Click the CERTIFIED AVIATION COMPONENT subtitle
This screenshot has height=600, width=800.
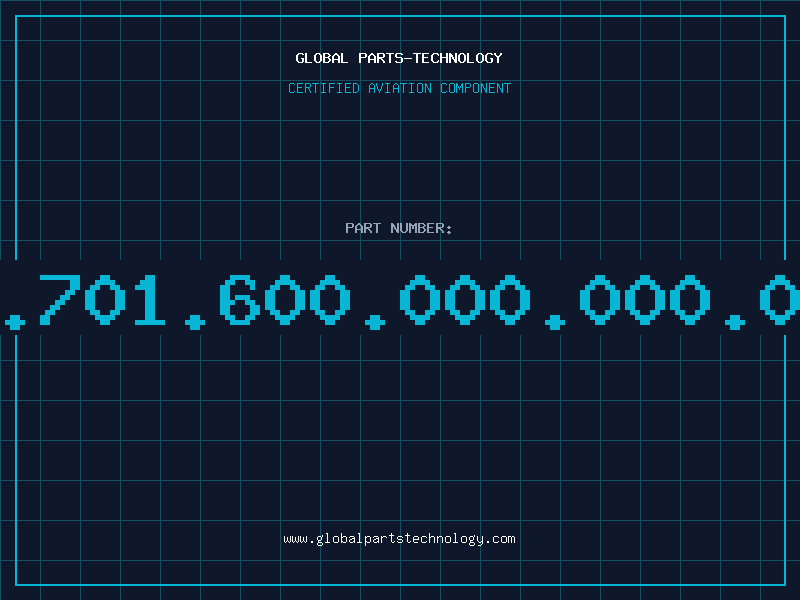[399, 88]
